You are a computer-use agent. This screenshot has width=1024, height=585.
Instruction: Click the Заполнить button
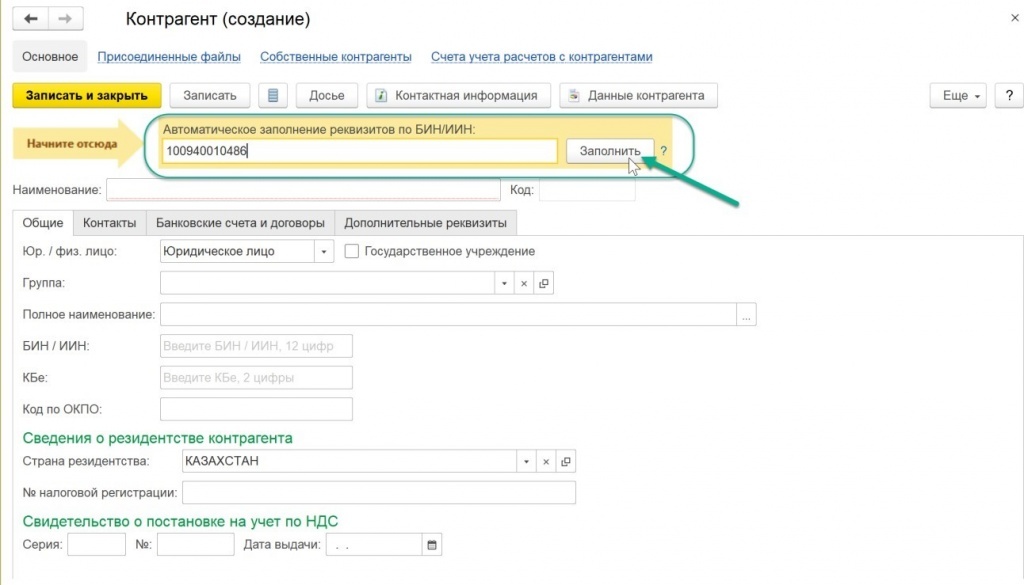[610, 151]
